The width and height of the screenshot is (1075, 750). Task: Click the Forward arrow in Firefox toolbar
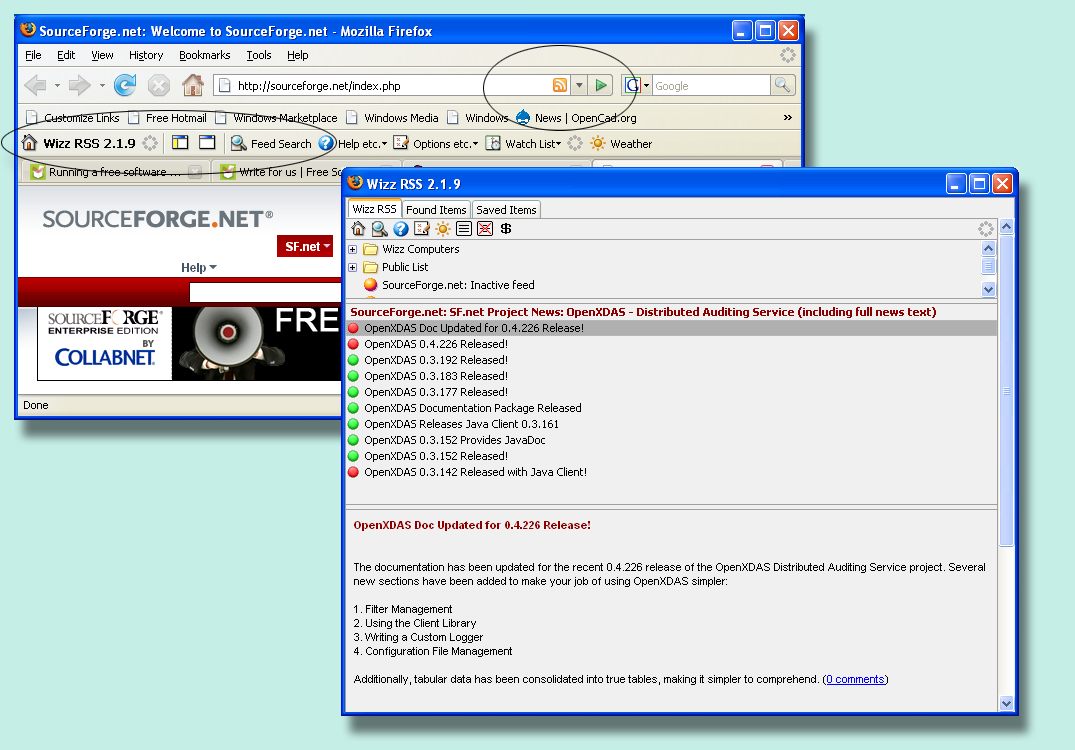(x=80, y=86)
